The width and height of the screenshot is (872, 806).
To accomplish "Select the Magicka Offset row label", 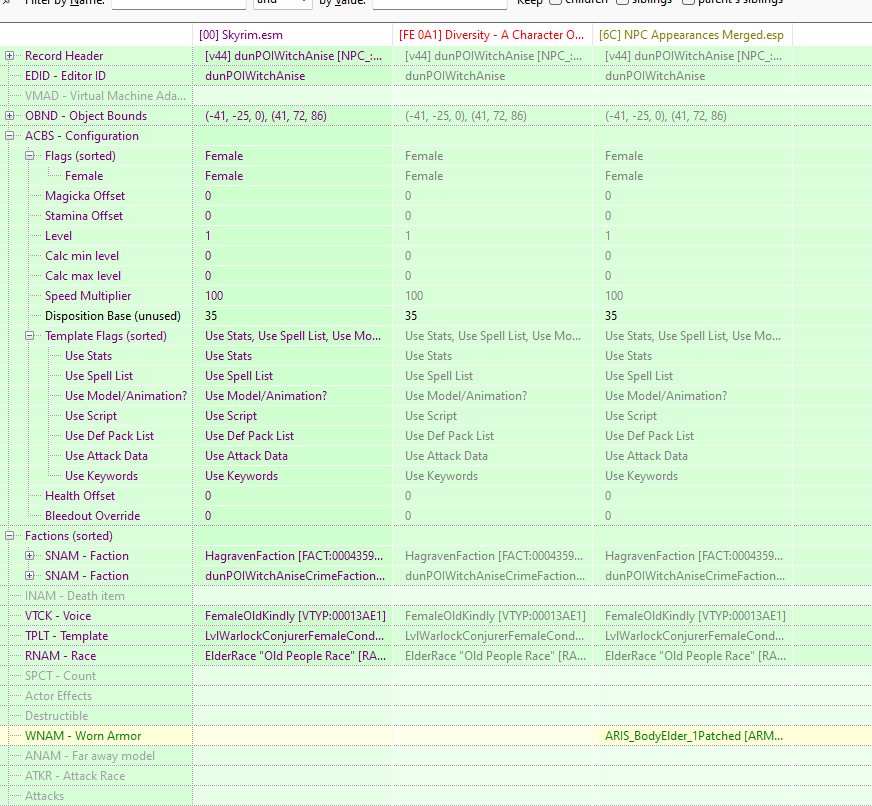I will (x=85, y=196).
